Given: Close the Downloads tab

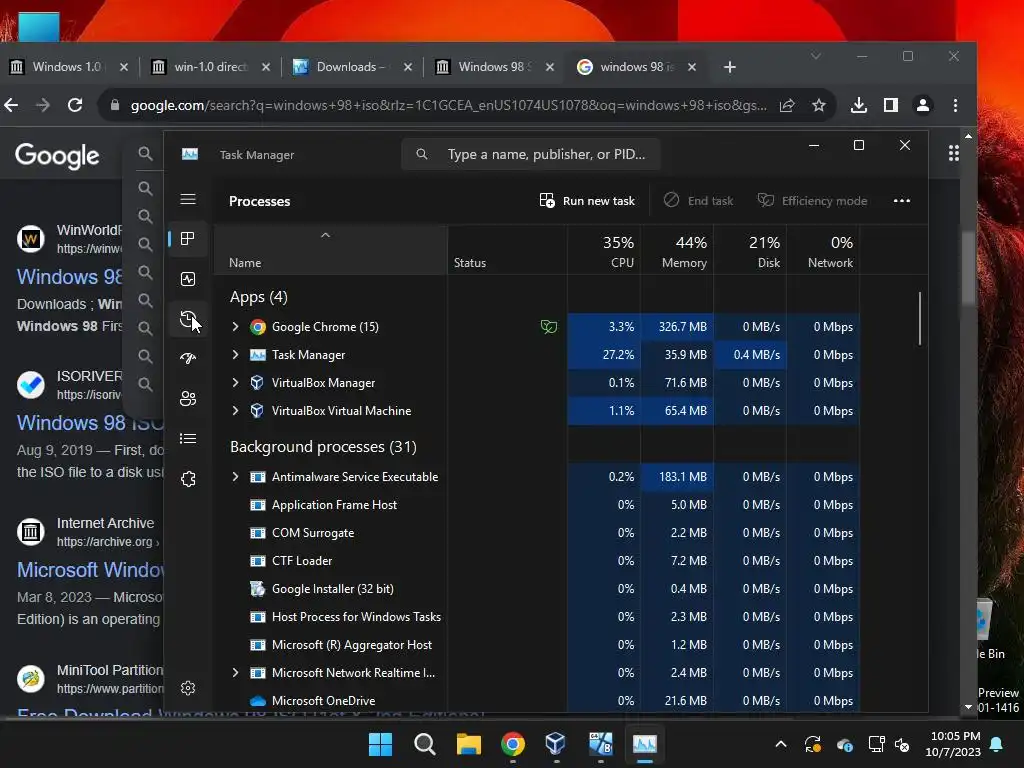Looking at the screenshot, I should click(408, 67).
